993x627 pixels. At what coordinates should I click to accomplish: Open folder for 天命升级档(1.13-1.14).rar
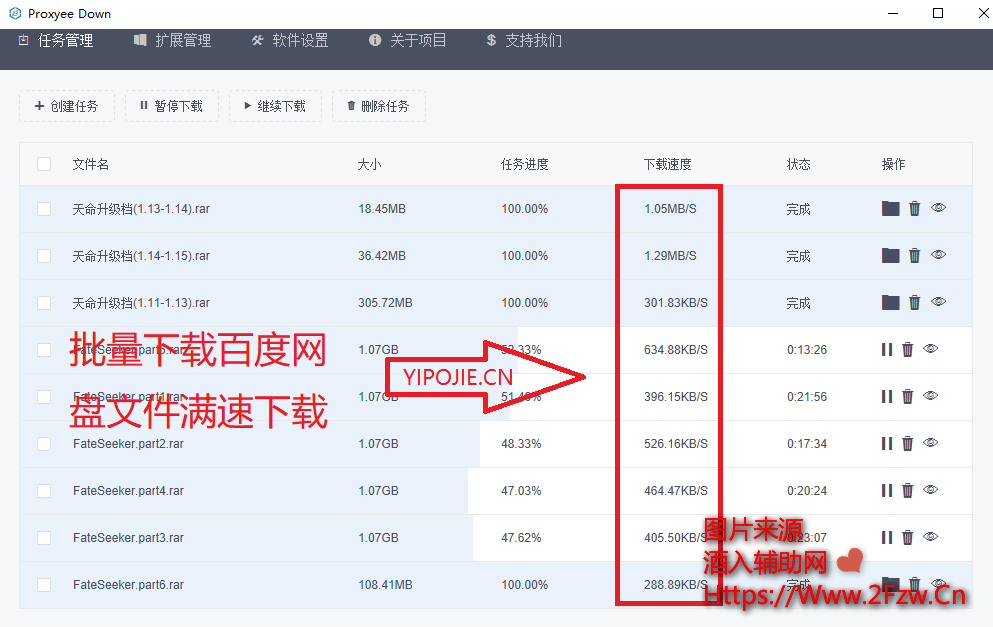[x=890, y=208]
